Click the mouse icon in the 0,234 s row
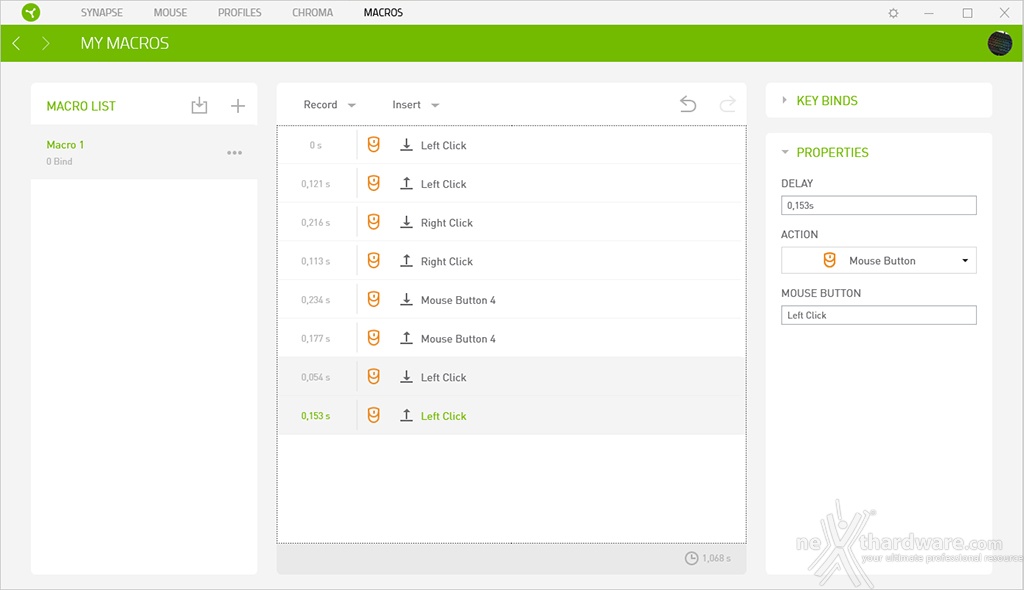The height and width of the screenshot is (590, 1024). [x=374, y=299]
